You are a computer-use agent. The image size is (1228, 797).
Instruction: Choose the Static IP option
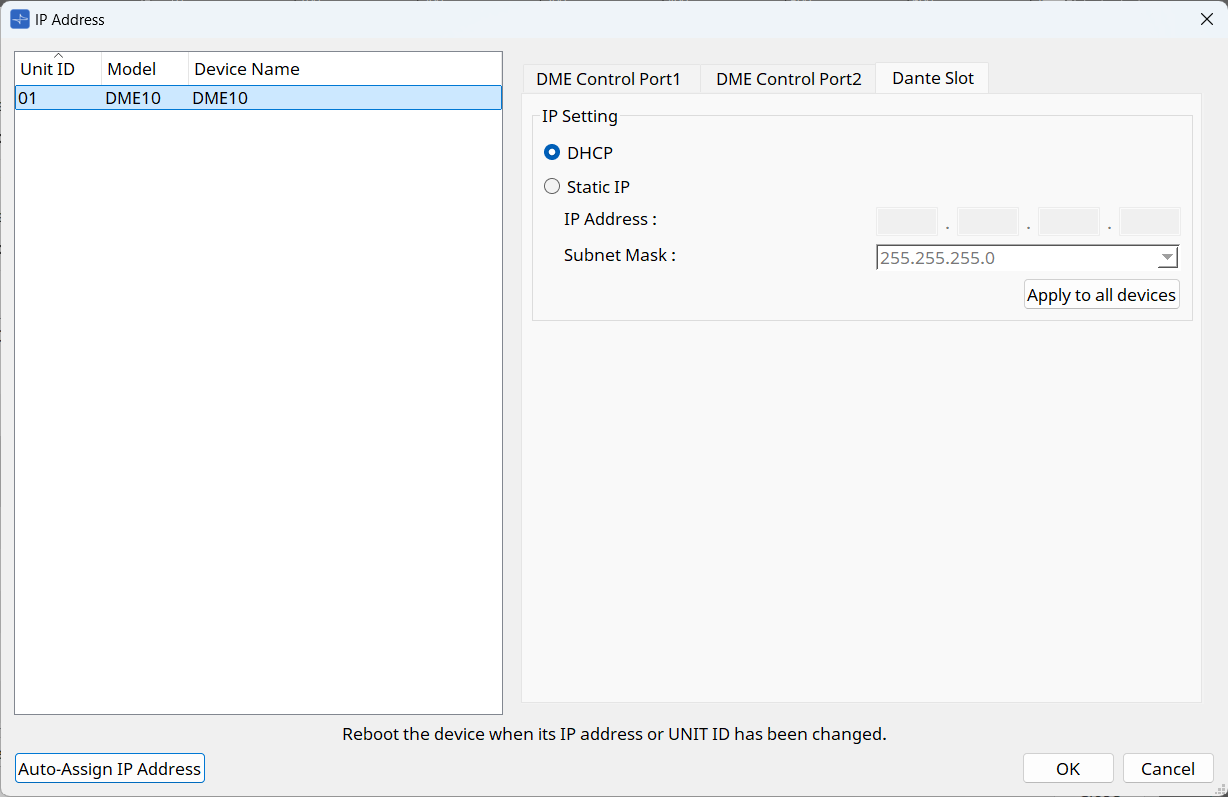coord(552,187)
